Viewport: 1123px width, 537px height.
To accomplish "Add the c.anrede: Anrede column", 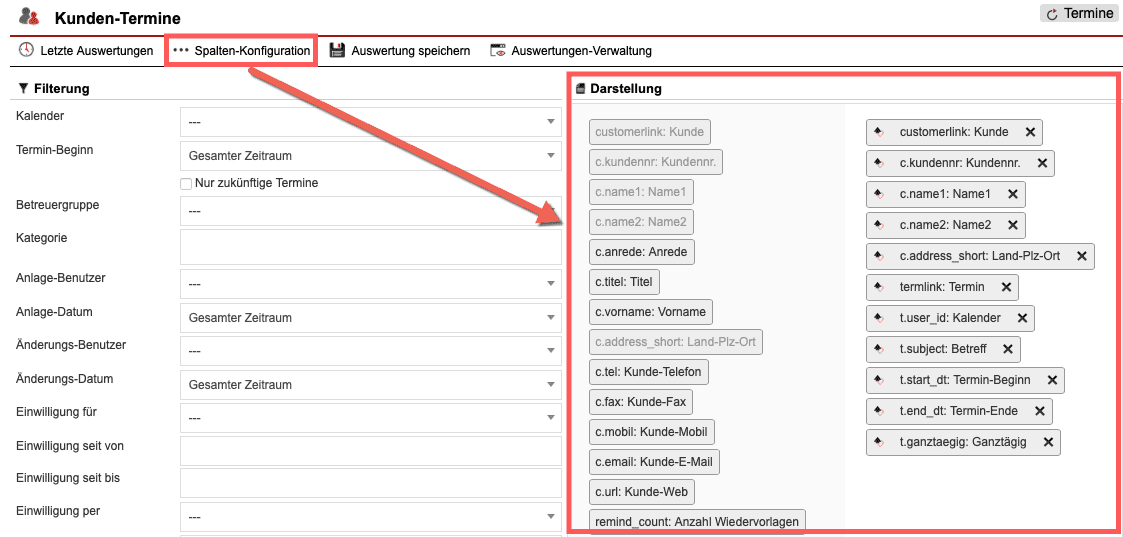I will (x=642, y=252).
